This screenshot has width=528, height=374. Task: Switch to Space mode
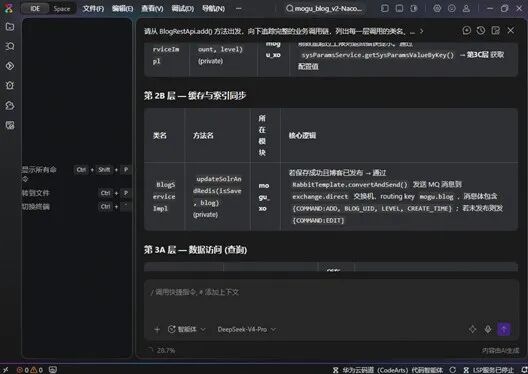pos(62,9)
